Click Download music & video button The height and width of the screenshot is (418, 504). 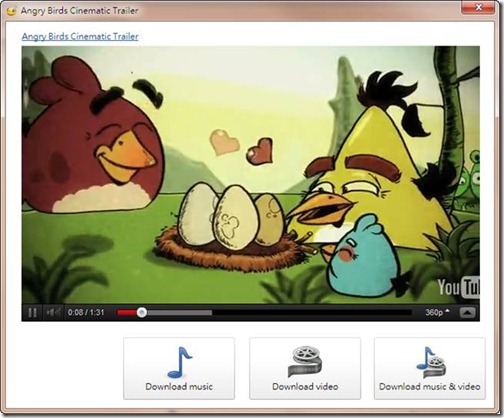point(430,368)
